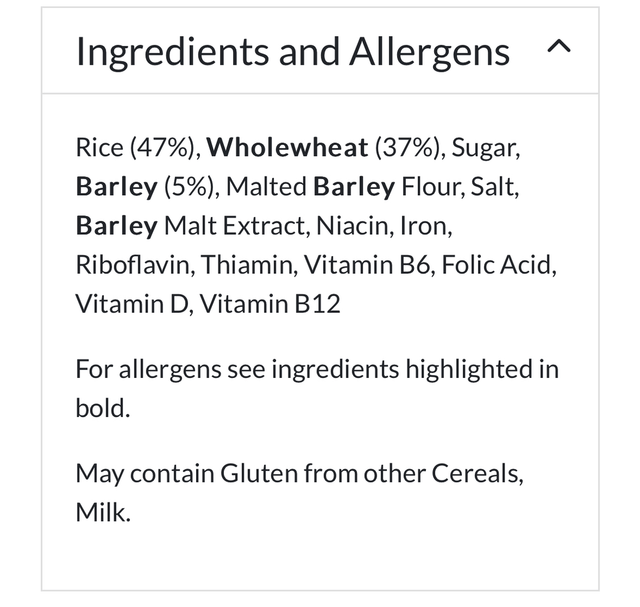Click the bold Wholewheat allergen text
The height and width of the screenshot is (607, 640).
(x=288, y=149)
